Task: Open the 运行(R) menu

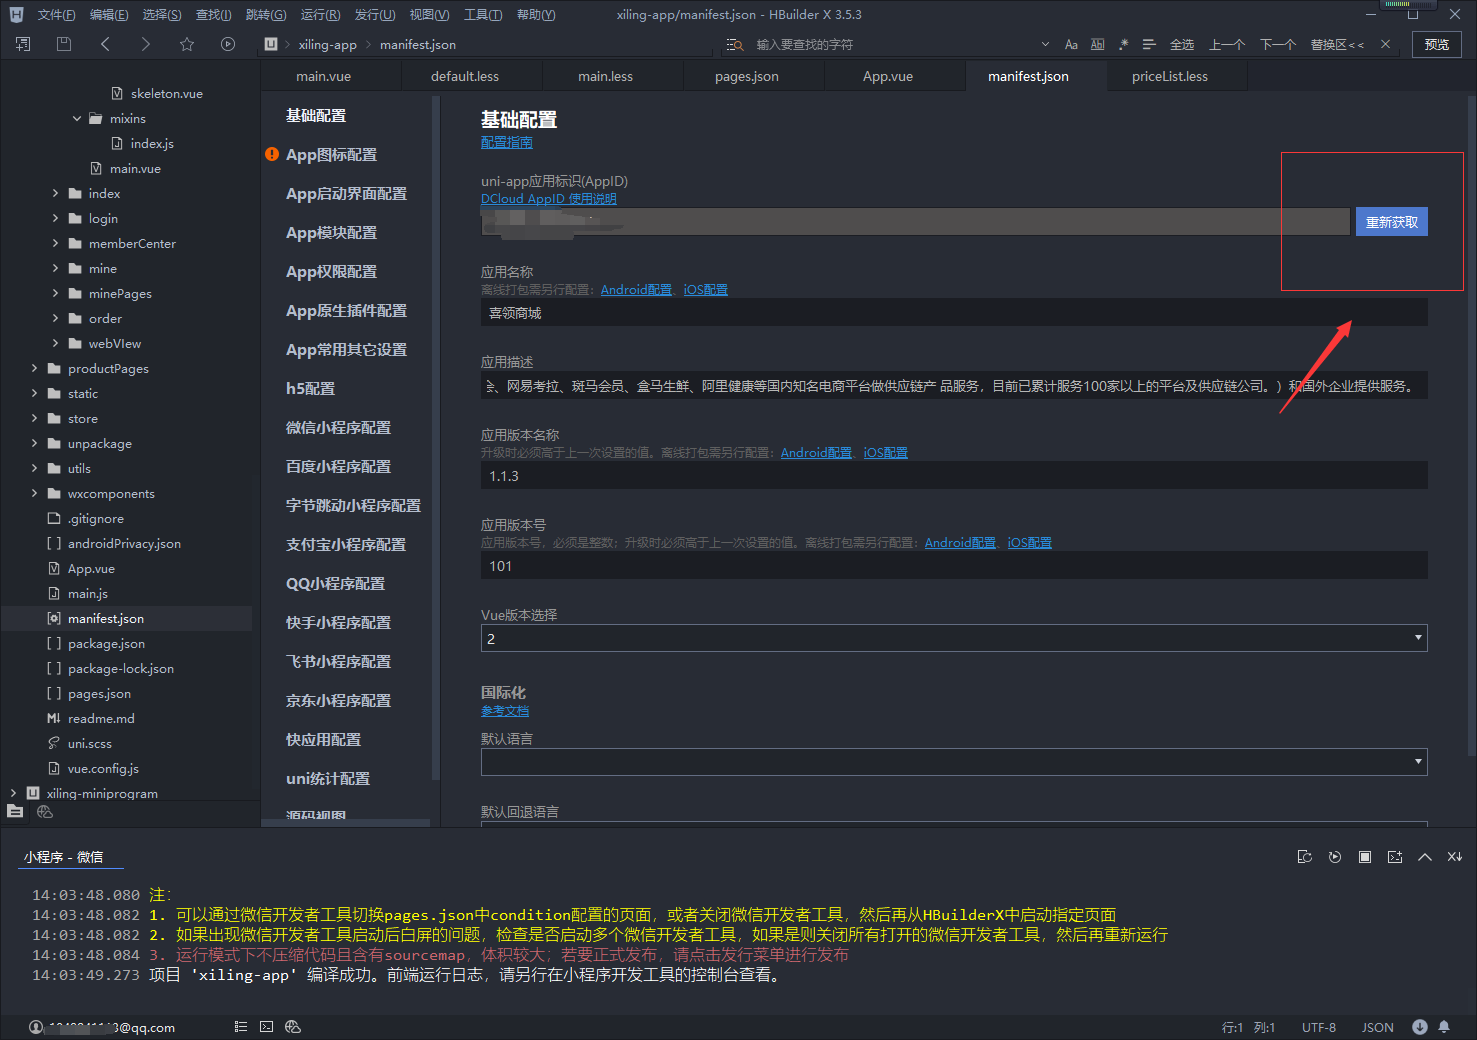Action: (x=320, y=15)
